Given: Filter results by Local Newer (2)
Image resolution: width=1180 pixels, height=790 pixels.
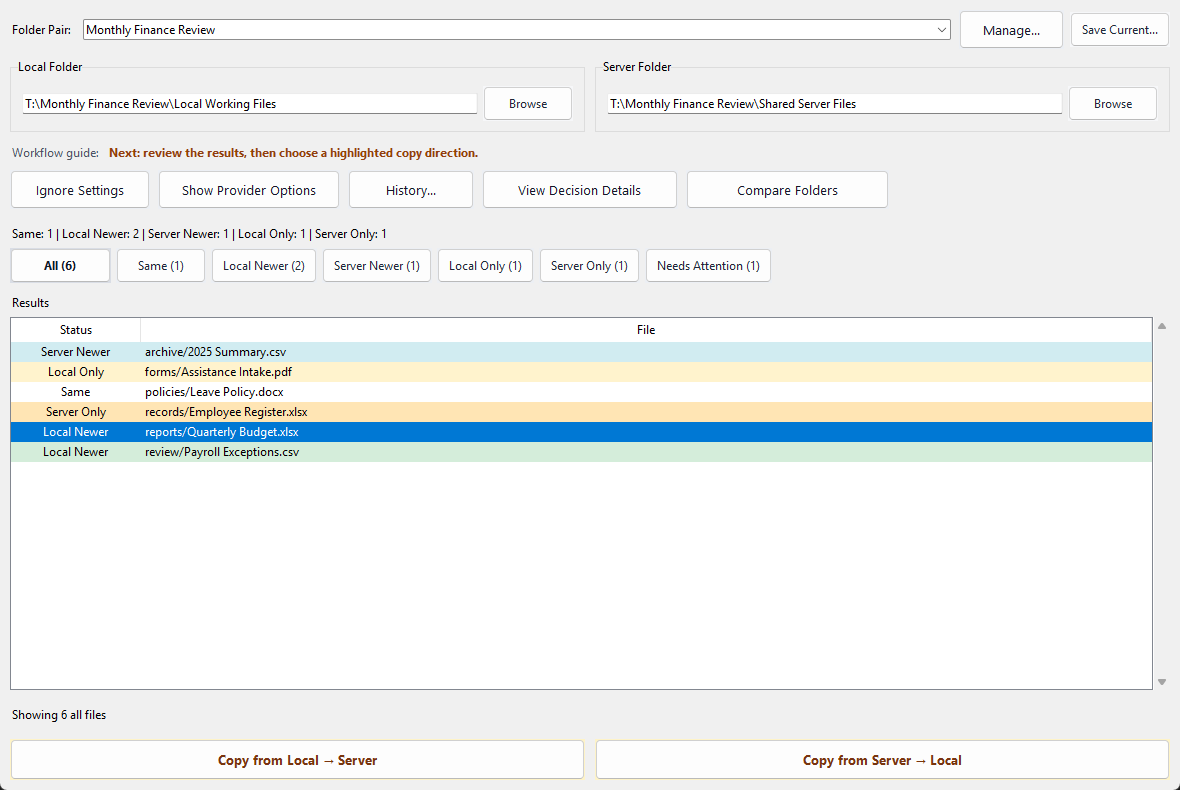Looking at the screenshot, I should (264, 266).
